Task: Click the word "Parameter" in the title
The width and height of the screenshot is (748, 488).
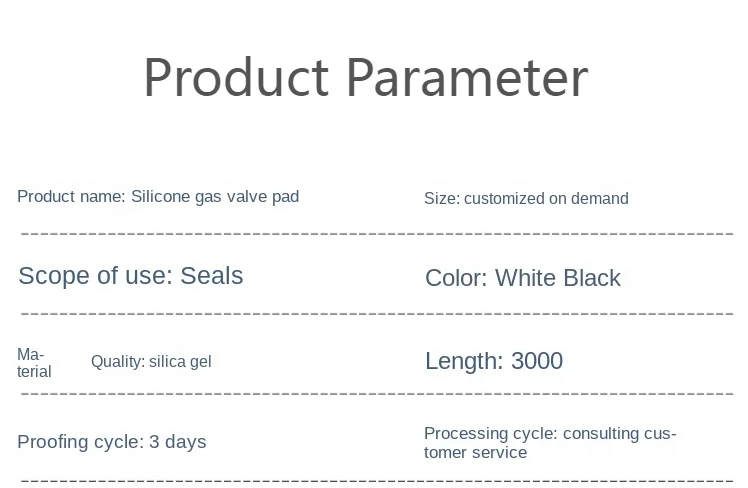Action: [x=467, y=77]
